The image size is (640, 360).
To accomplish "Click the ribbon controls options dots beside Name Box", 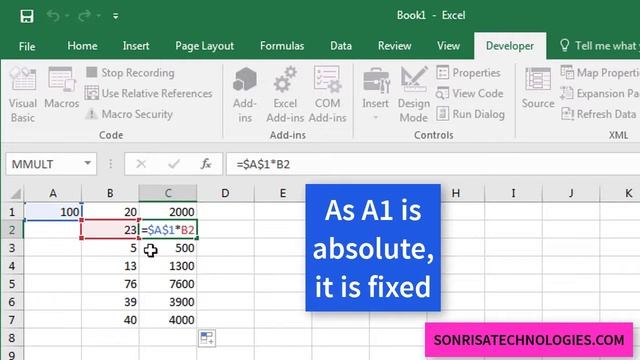I will (x=110, y=164).
